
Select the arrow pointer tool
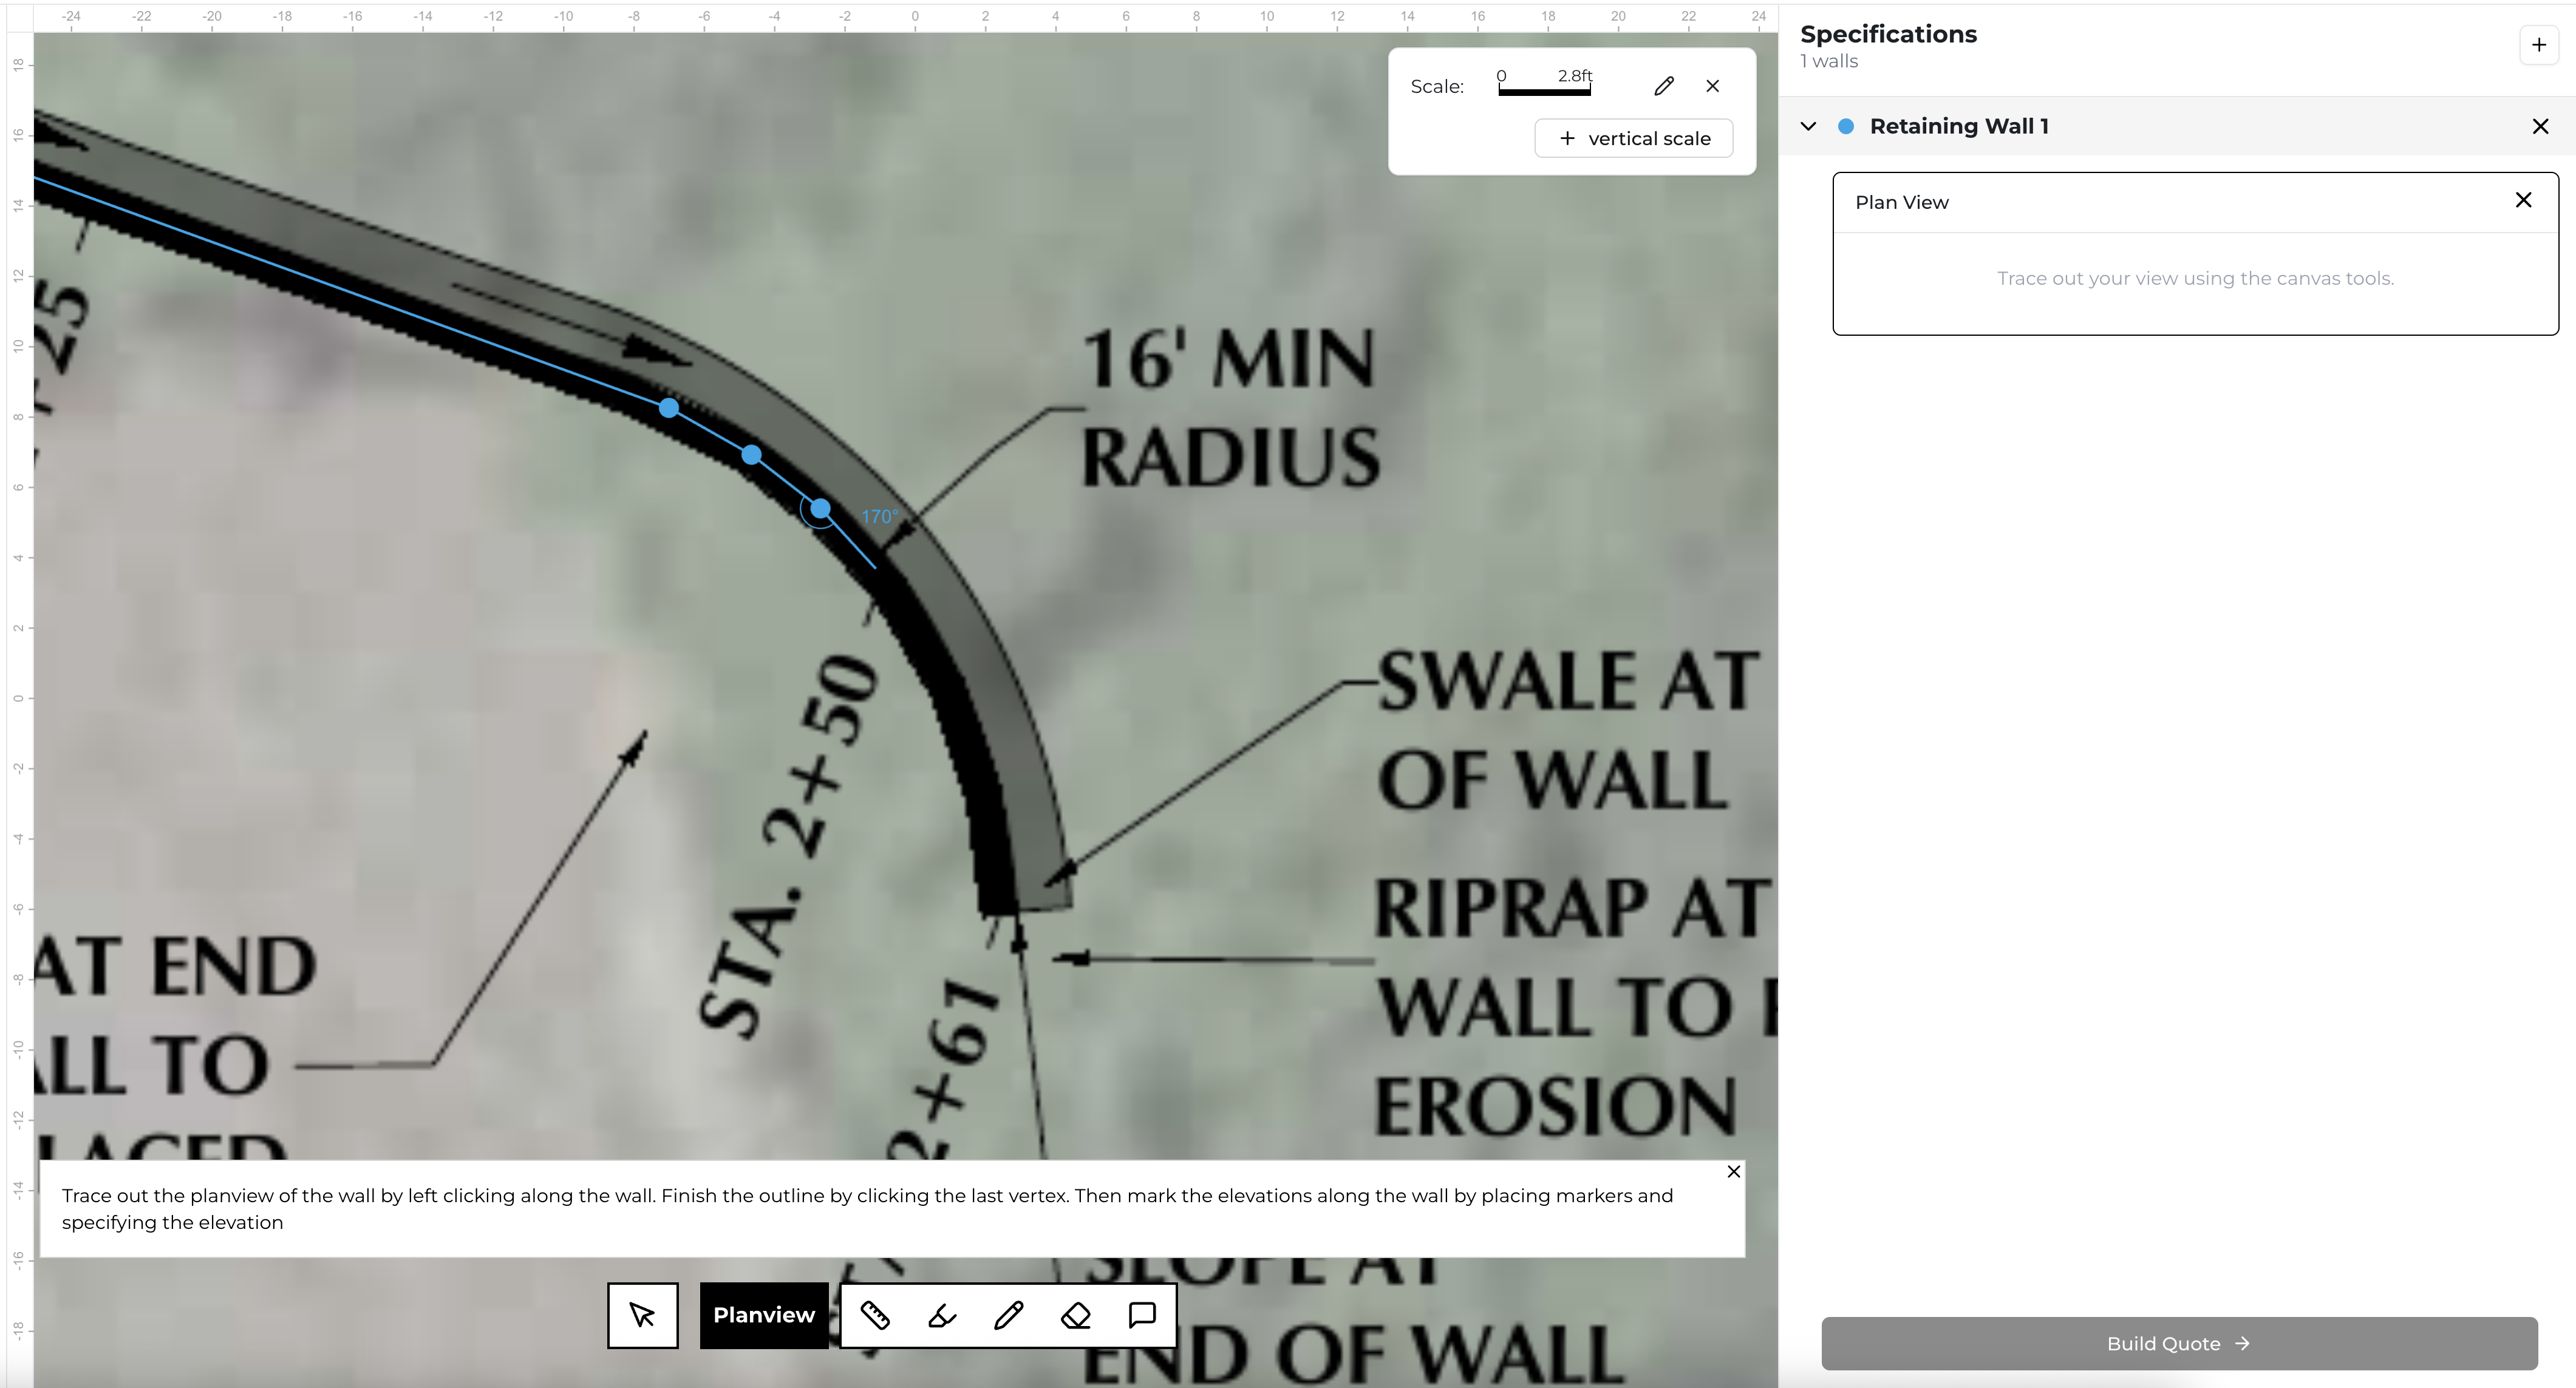(x=642, y=1315)
